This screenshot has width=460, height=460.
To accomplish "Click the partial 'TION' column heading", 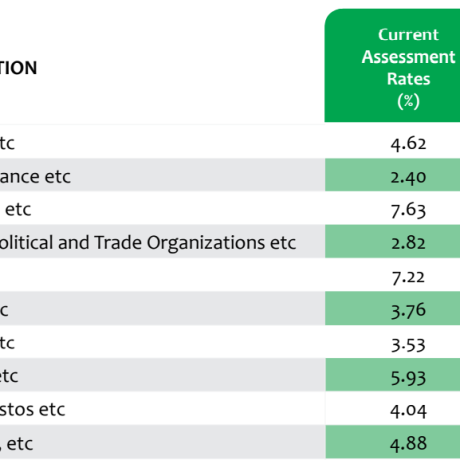I will 18,68.
